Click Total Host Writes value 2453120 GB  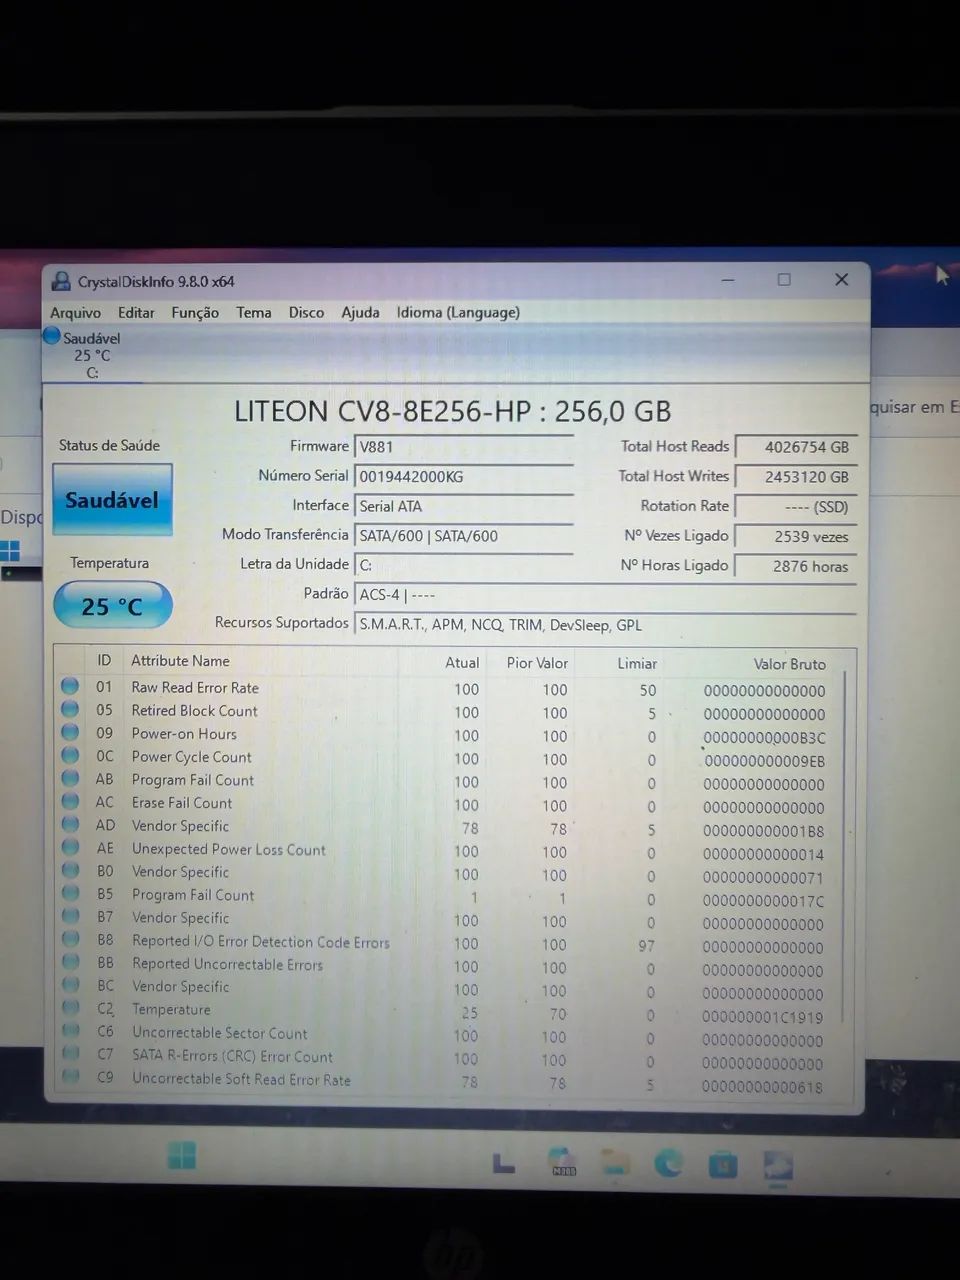tap(796, 477)
